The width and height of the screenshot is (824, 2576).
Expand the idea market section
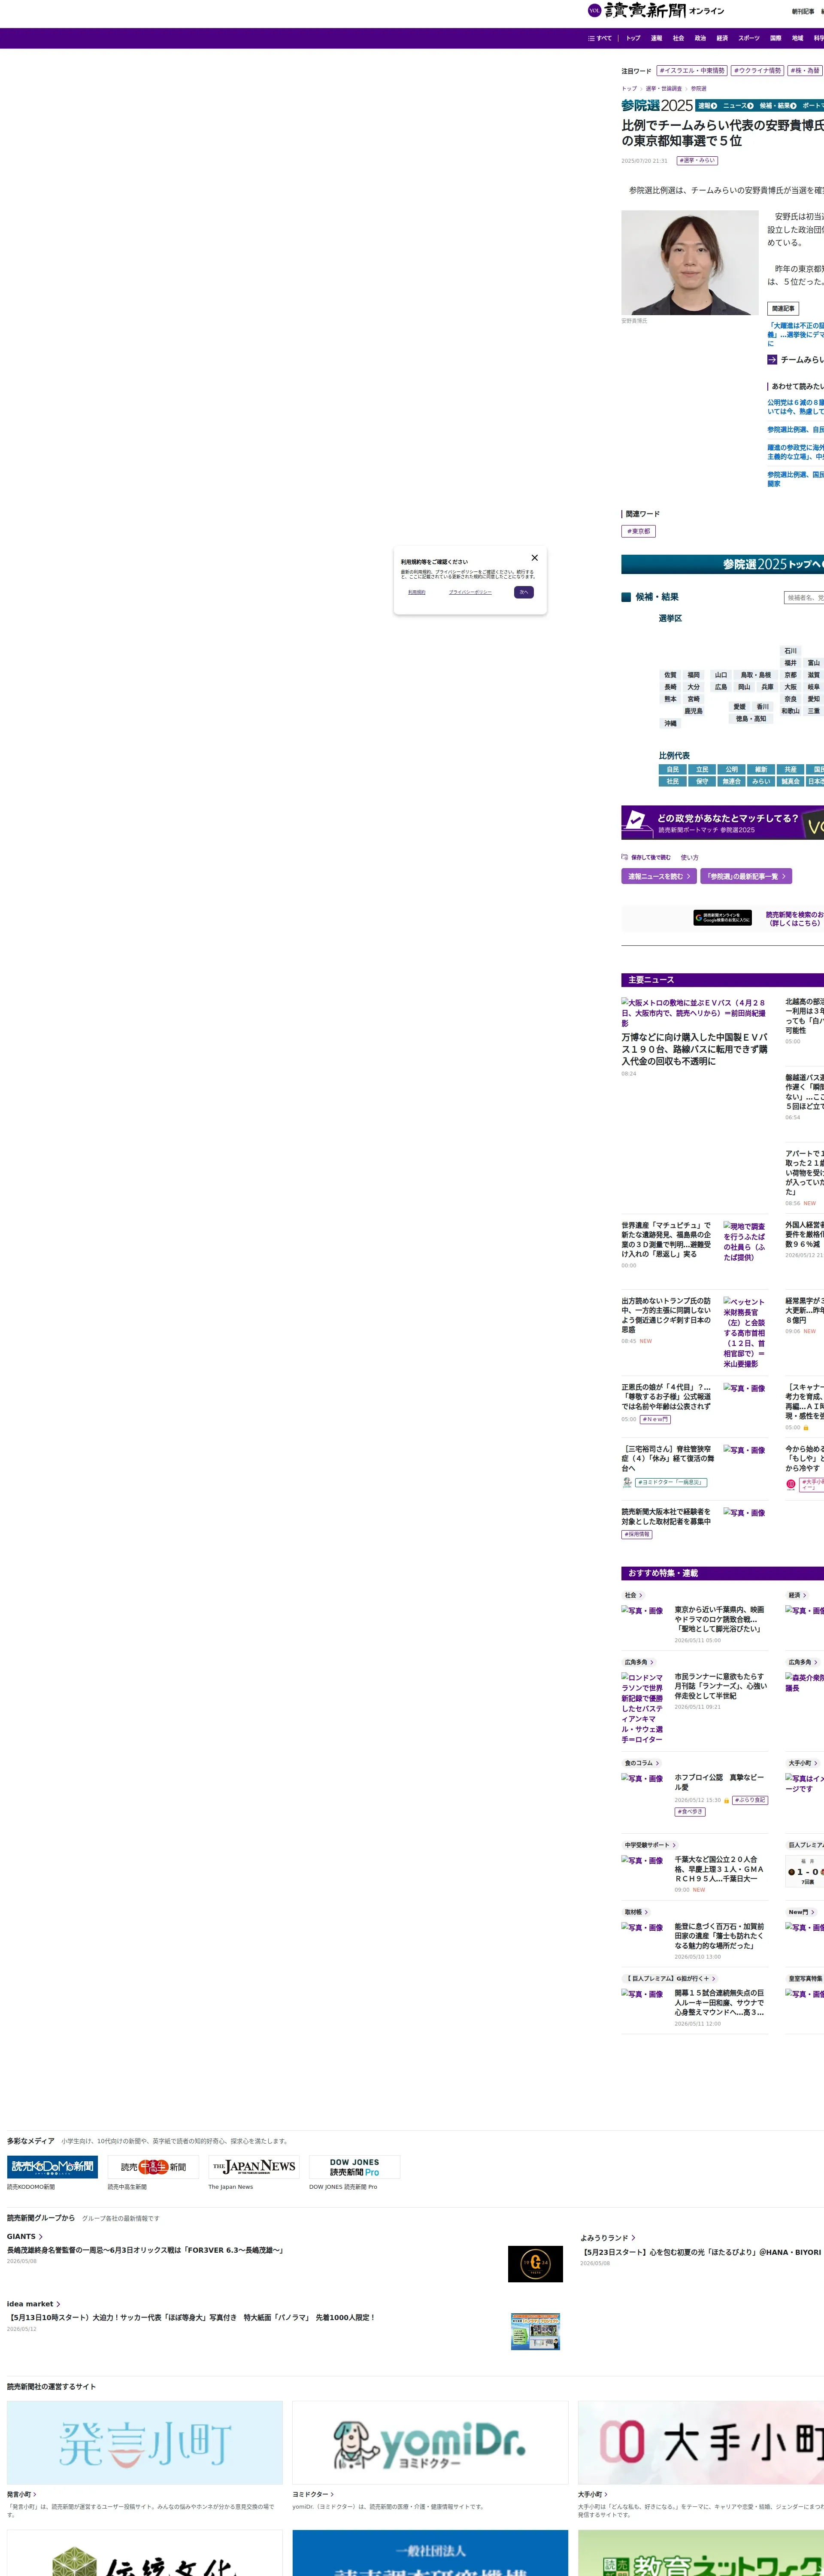point(34,2303)
